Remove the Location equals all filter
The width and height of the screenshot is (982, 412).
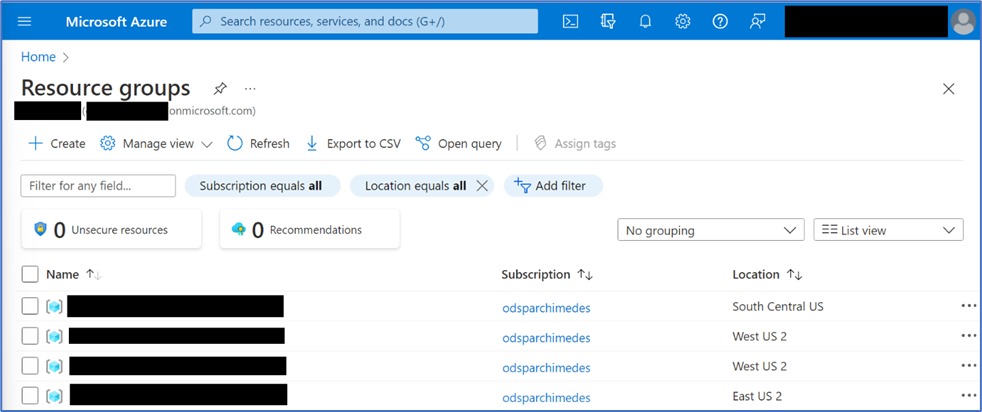point(482,185)
